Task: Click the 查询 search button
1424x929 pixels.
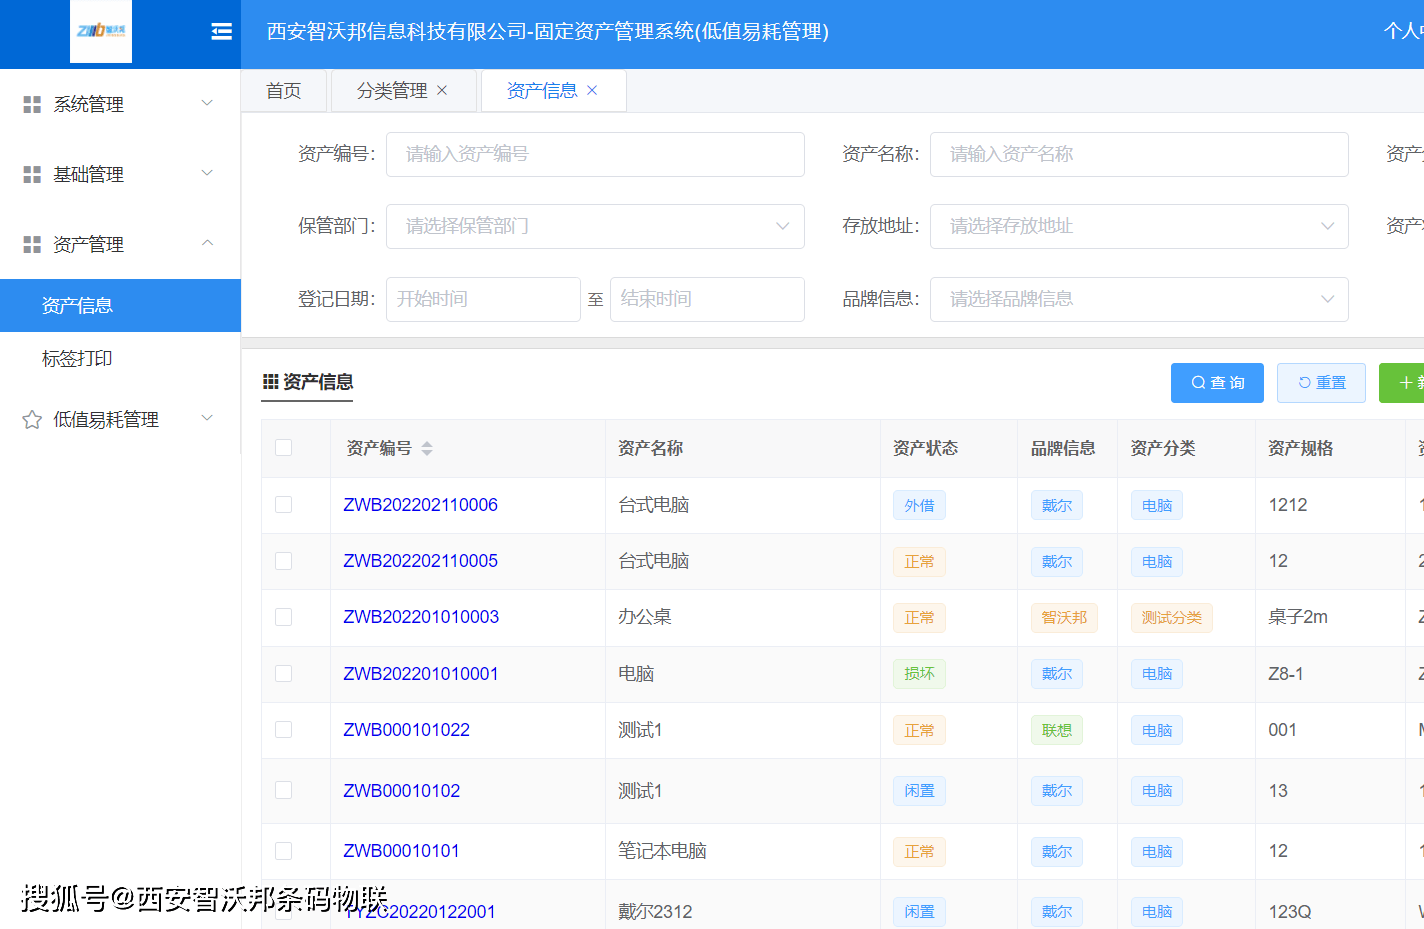Action: point(1217,383)
